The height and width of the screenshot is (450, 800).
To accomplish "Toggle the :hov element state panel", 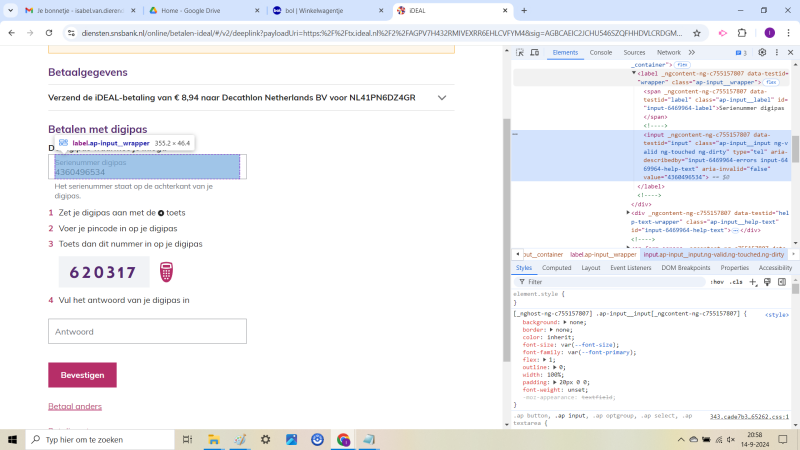I will pyautogui.click(x=717, y=282).
